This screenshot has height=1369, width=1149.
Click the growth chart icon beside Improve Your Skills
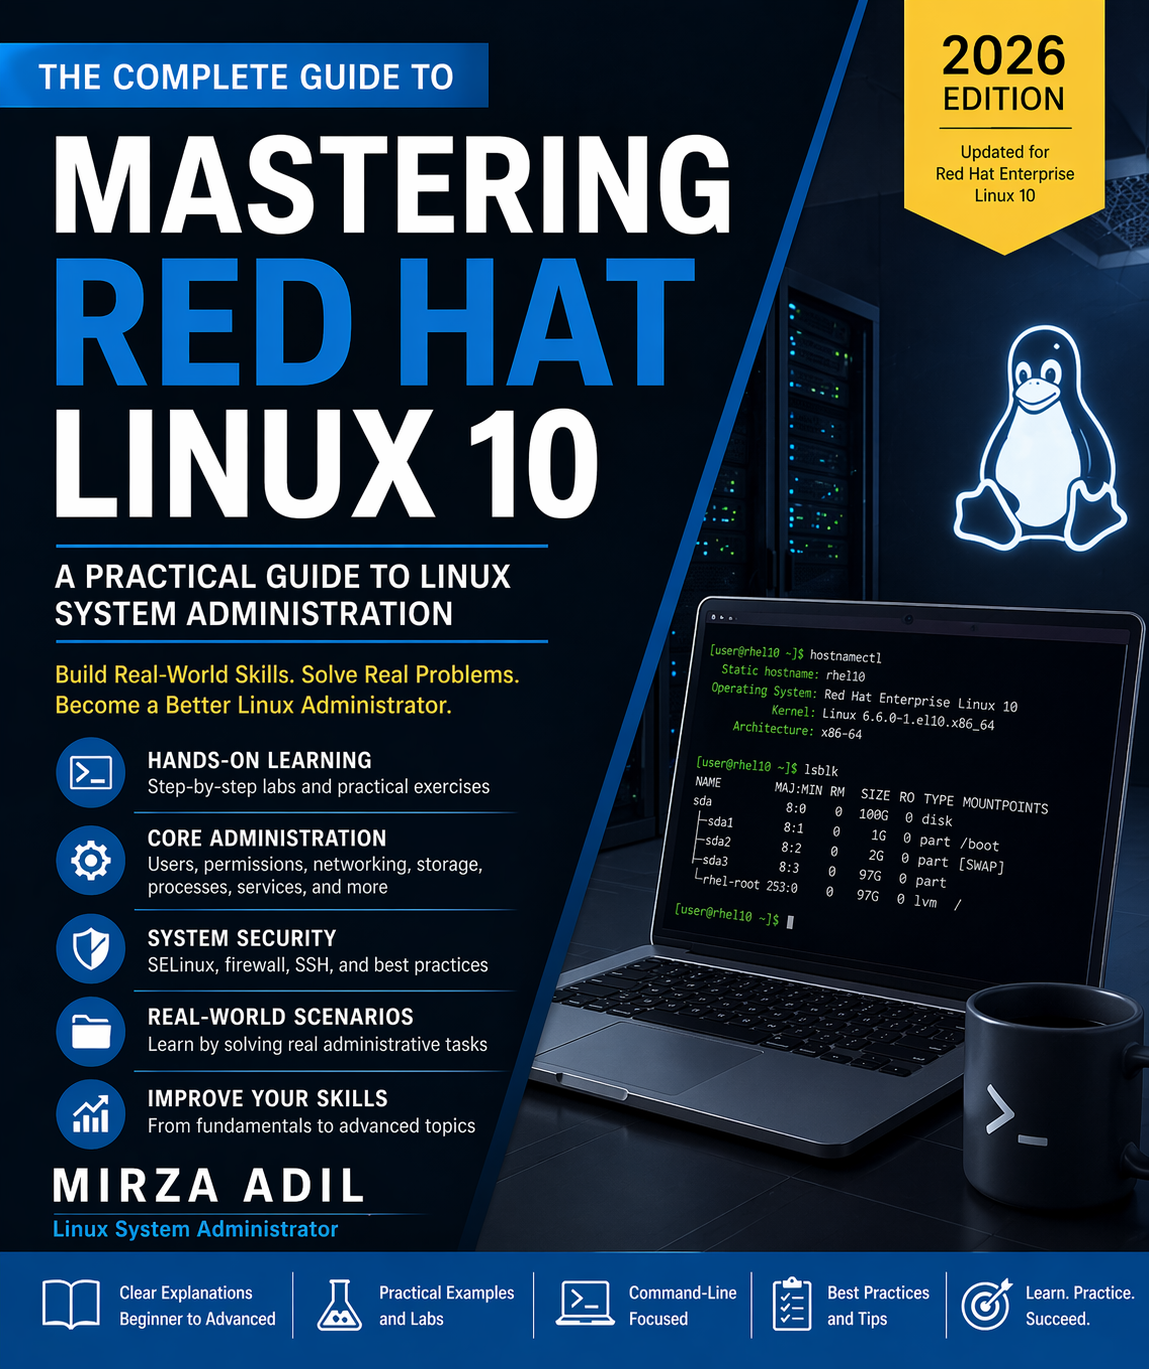coord(91,1113)
